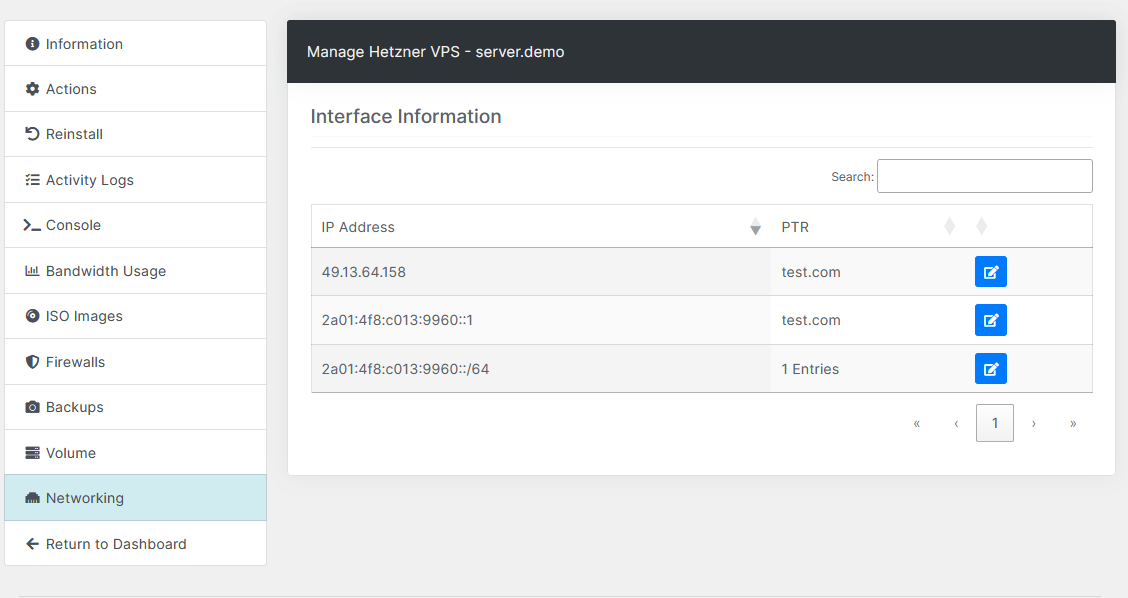Open the Actions sidebar item
Image resolution: width=1128 pixels, height=598 pixels.
(x=71, y=89)
